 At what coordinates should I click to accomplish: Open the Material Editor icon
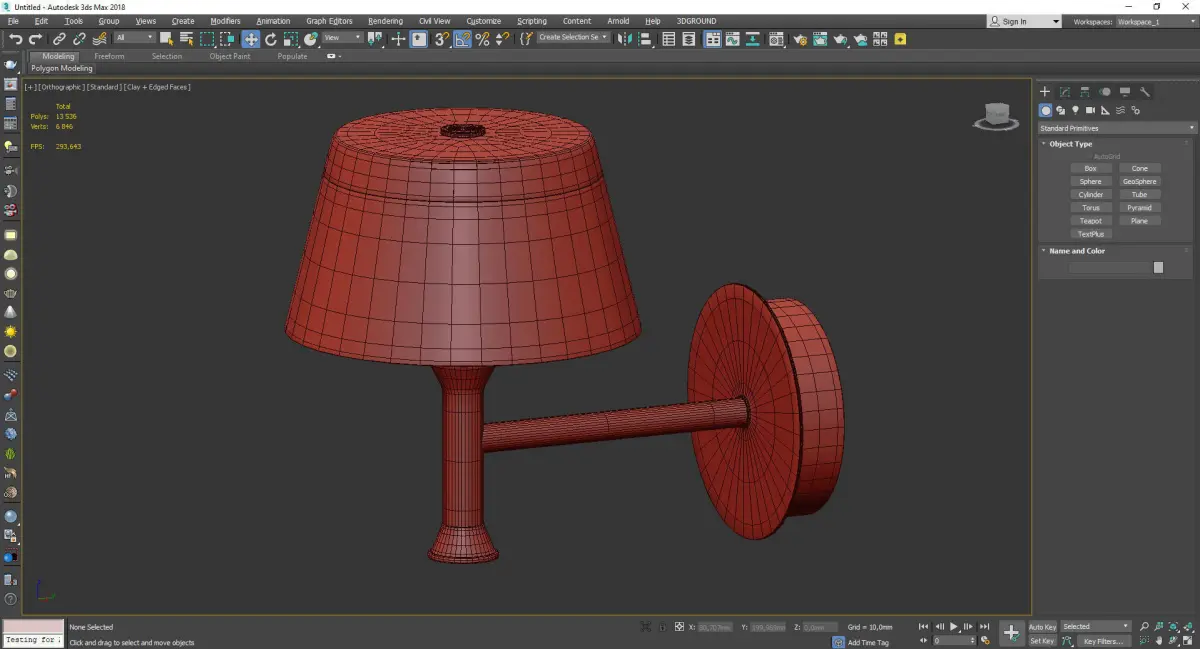tap(776, 39)
